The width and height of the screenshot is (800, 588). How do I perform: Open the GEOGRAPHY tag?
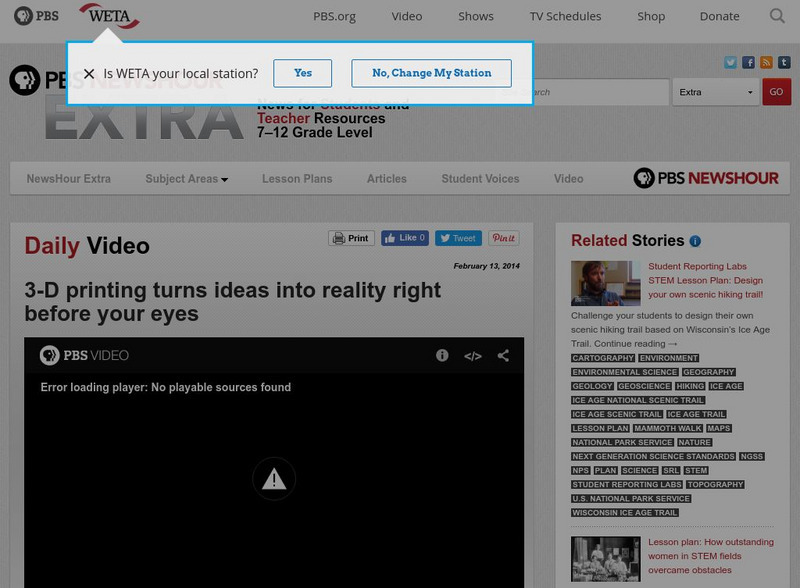click(x=709, y=372)
